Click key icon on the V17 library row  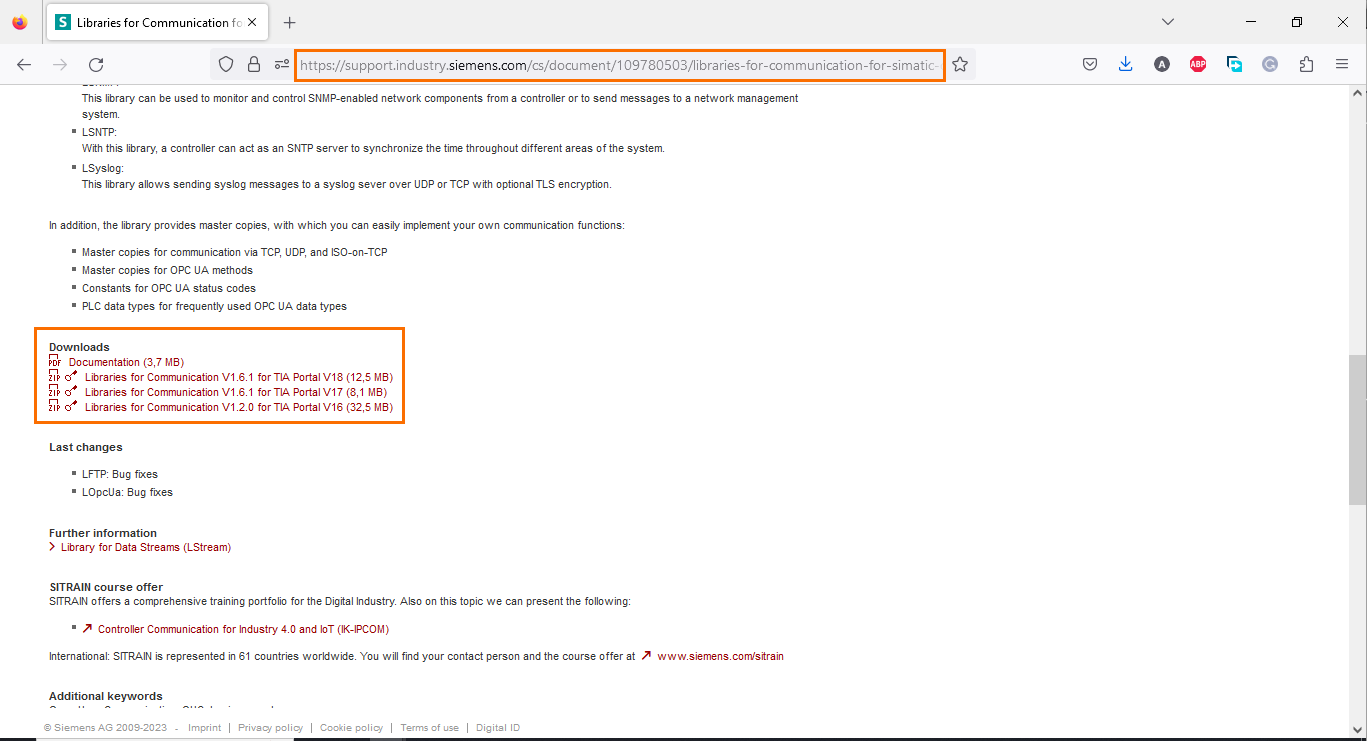71,392
